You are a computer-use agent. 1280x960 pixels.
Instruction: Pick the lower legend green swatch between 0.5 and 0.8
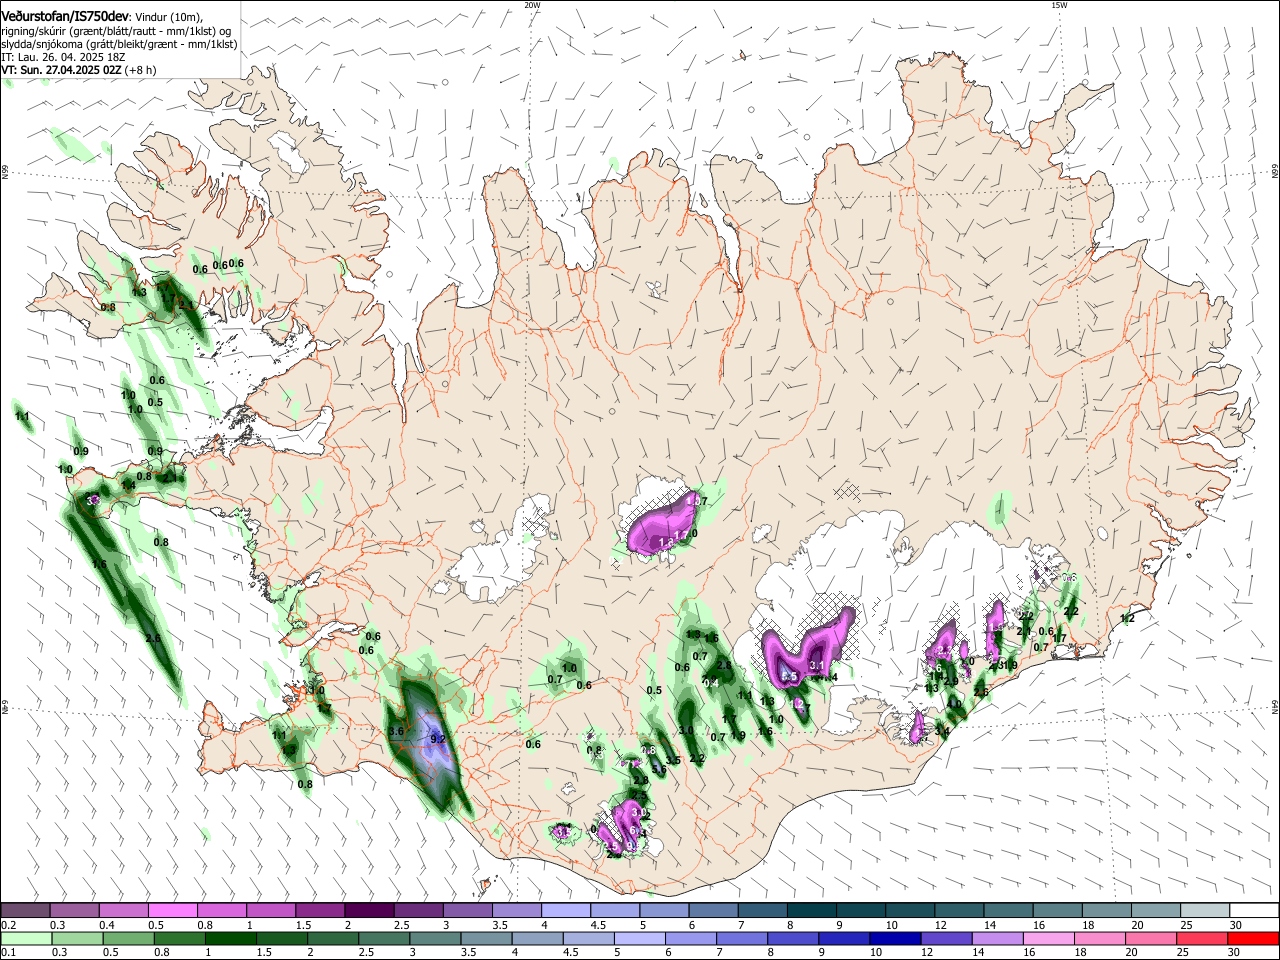[128, 938]
